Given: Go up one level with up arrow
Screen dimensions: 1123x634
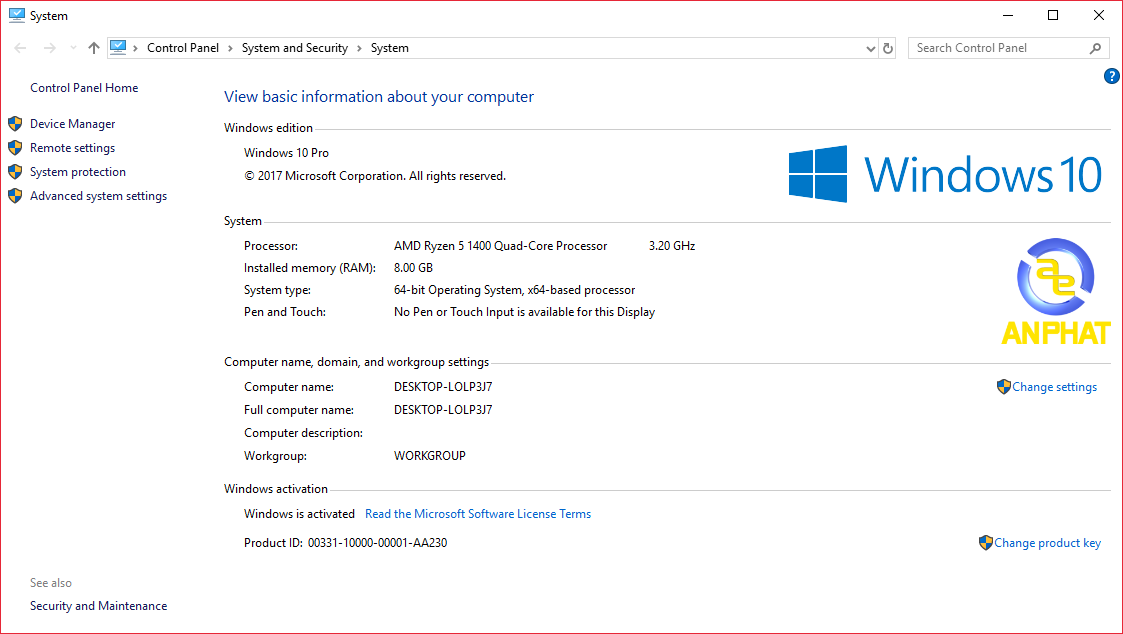Looking at the screenshot, I should [94, 48].
